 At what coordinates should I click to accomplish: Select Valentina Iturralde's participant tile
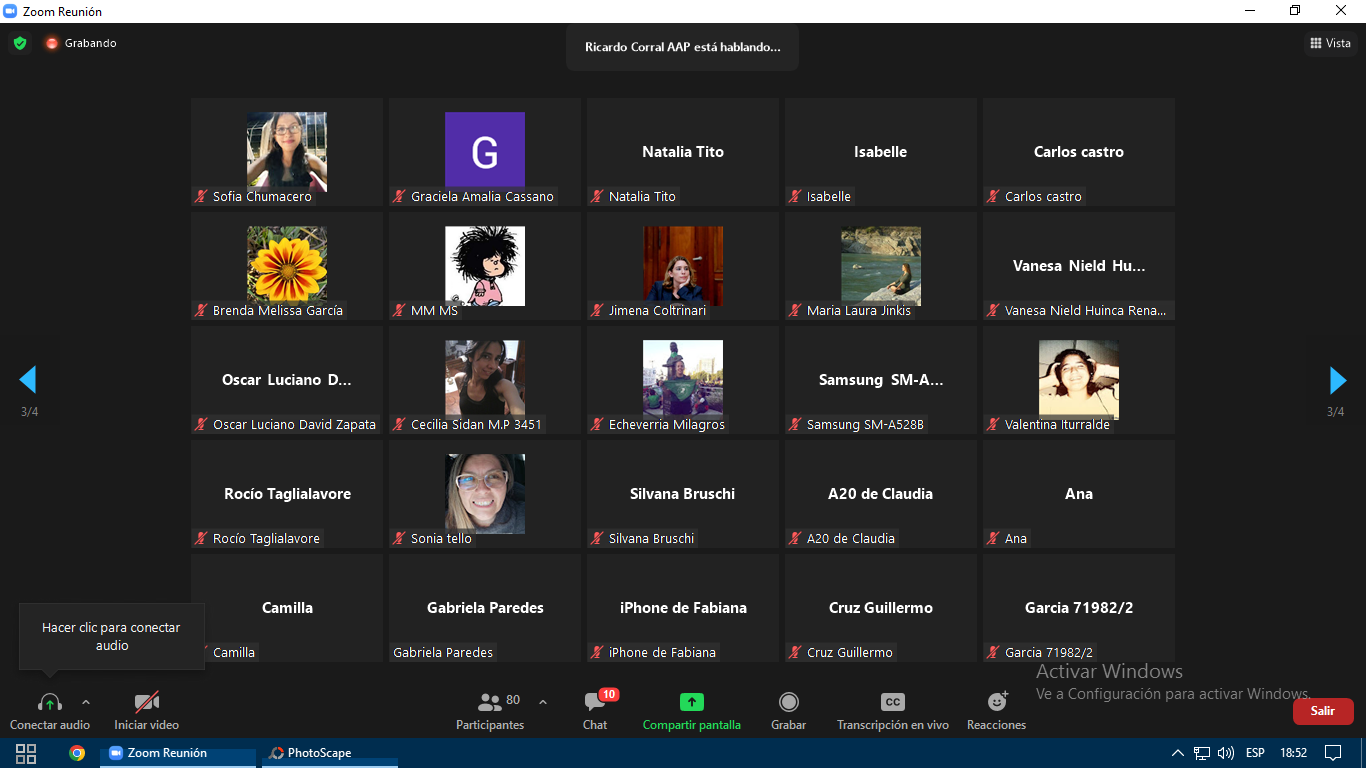1079,380
